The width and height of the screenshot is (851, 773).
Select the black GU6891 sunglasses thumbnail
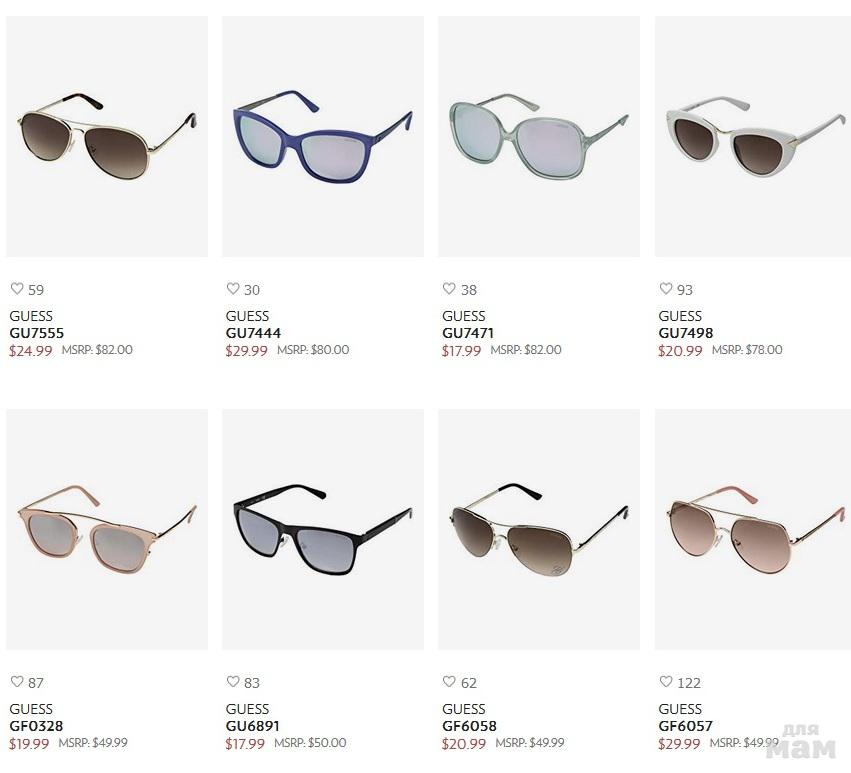click(x=323, y=529)
